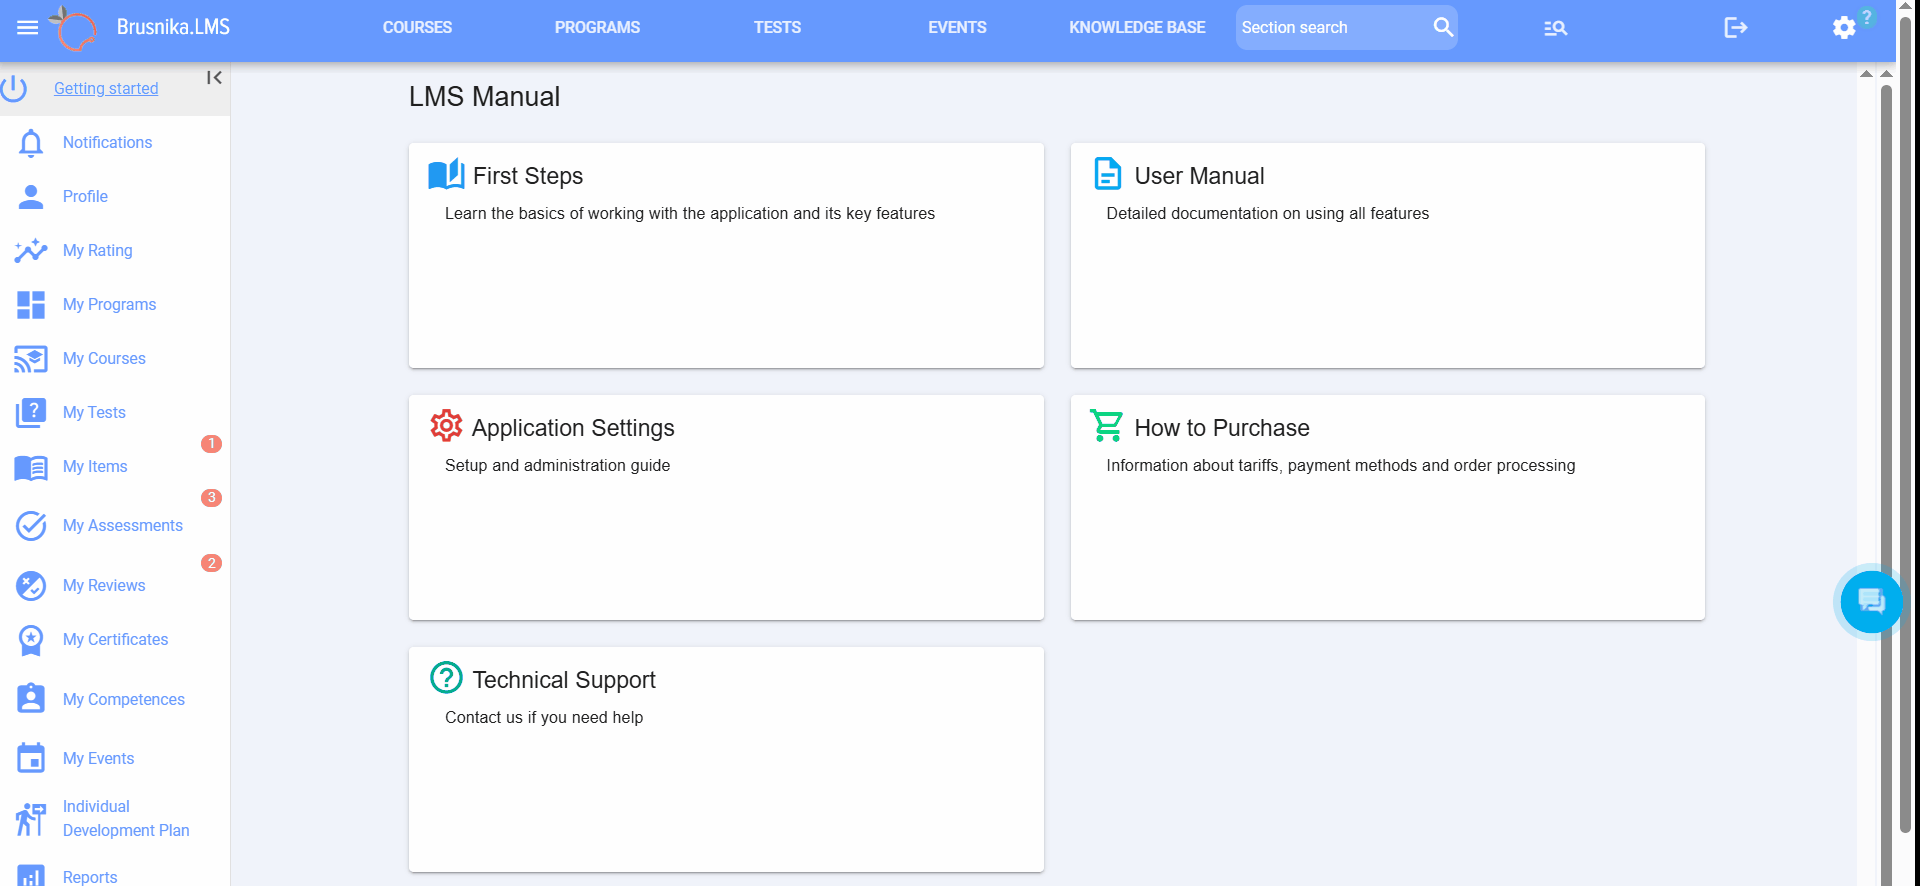Viewport: 1920px width, 886px height.
Task: Open the hamburger menu icon
Action: pos(27,28)
